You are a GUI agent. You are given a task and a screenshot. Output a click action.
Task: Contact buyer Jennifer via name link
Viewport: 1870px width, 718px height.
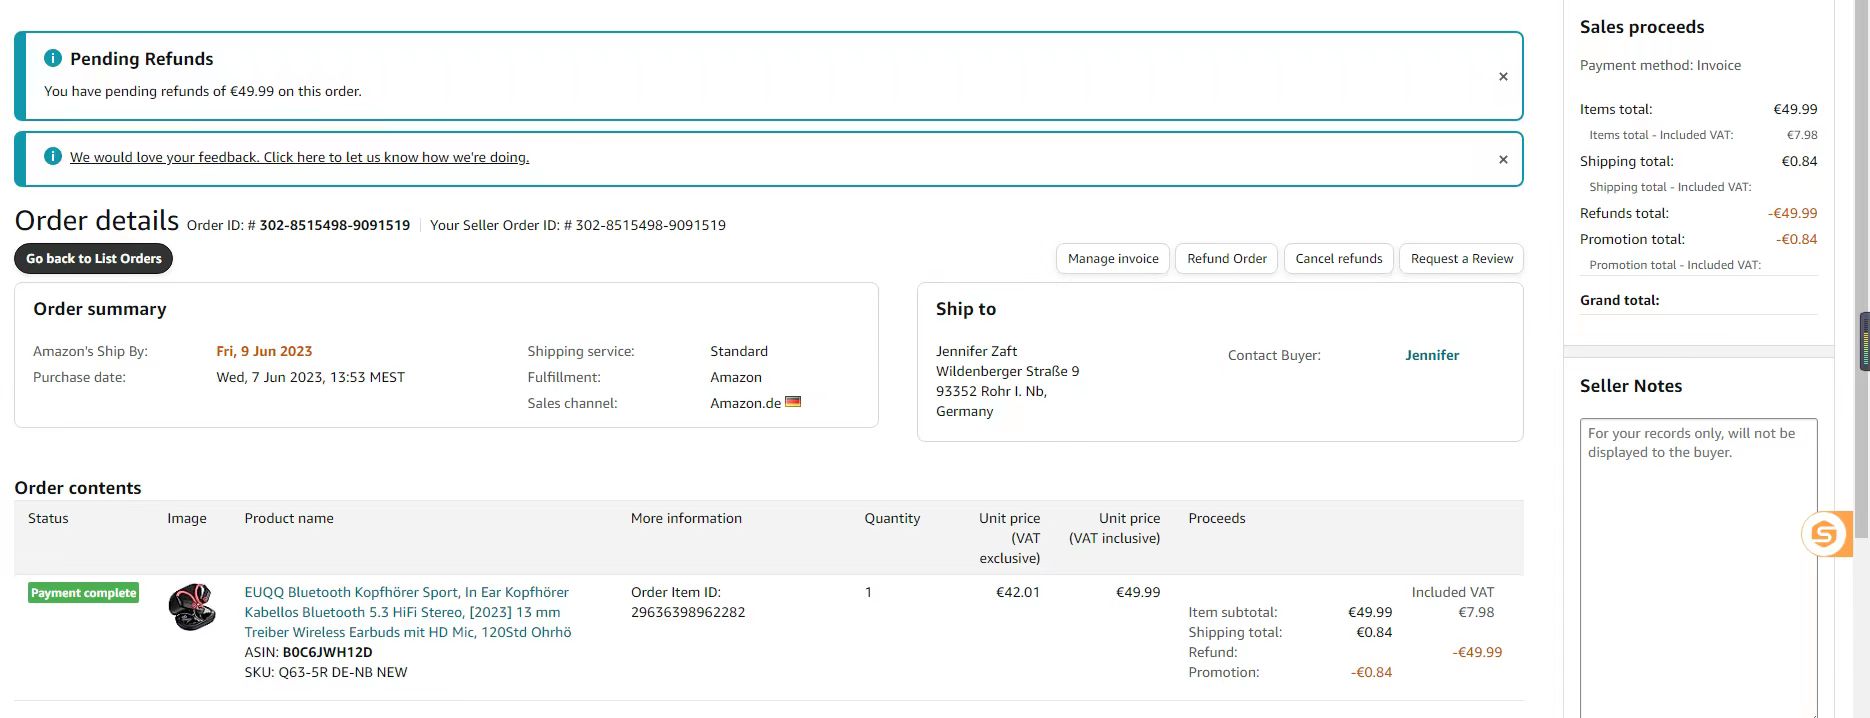(x=1431, y=355)
